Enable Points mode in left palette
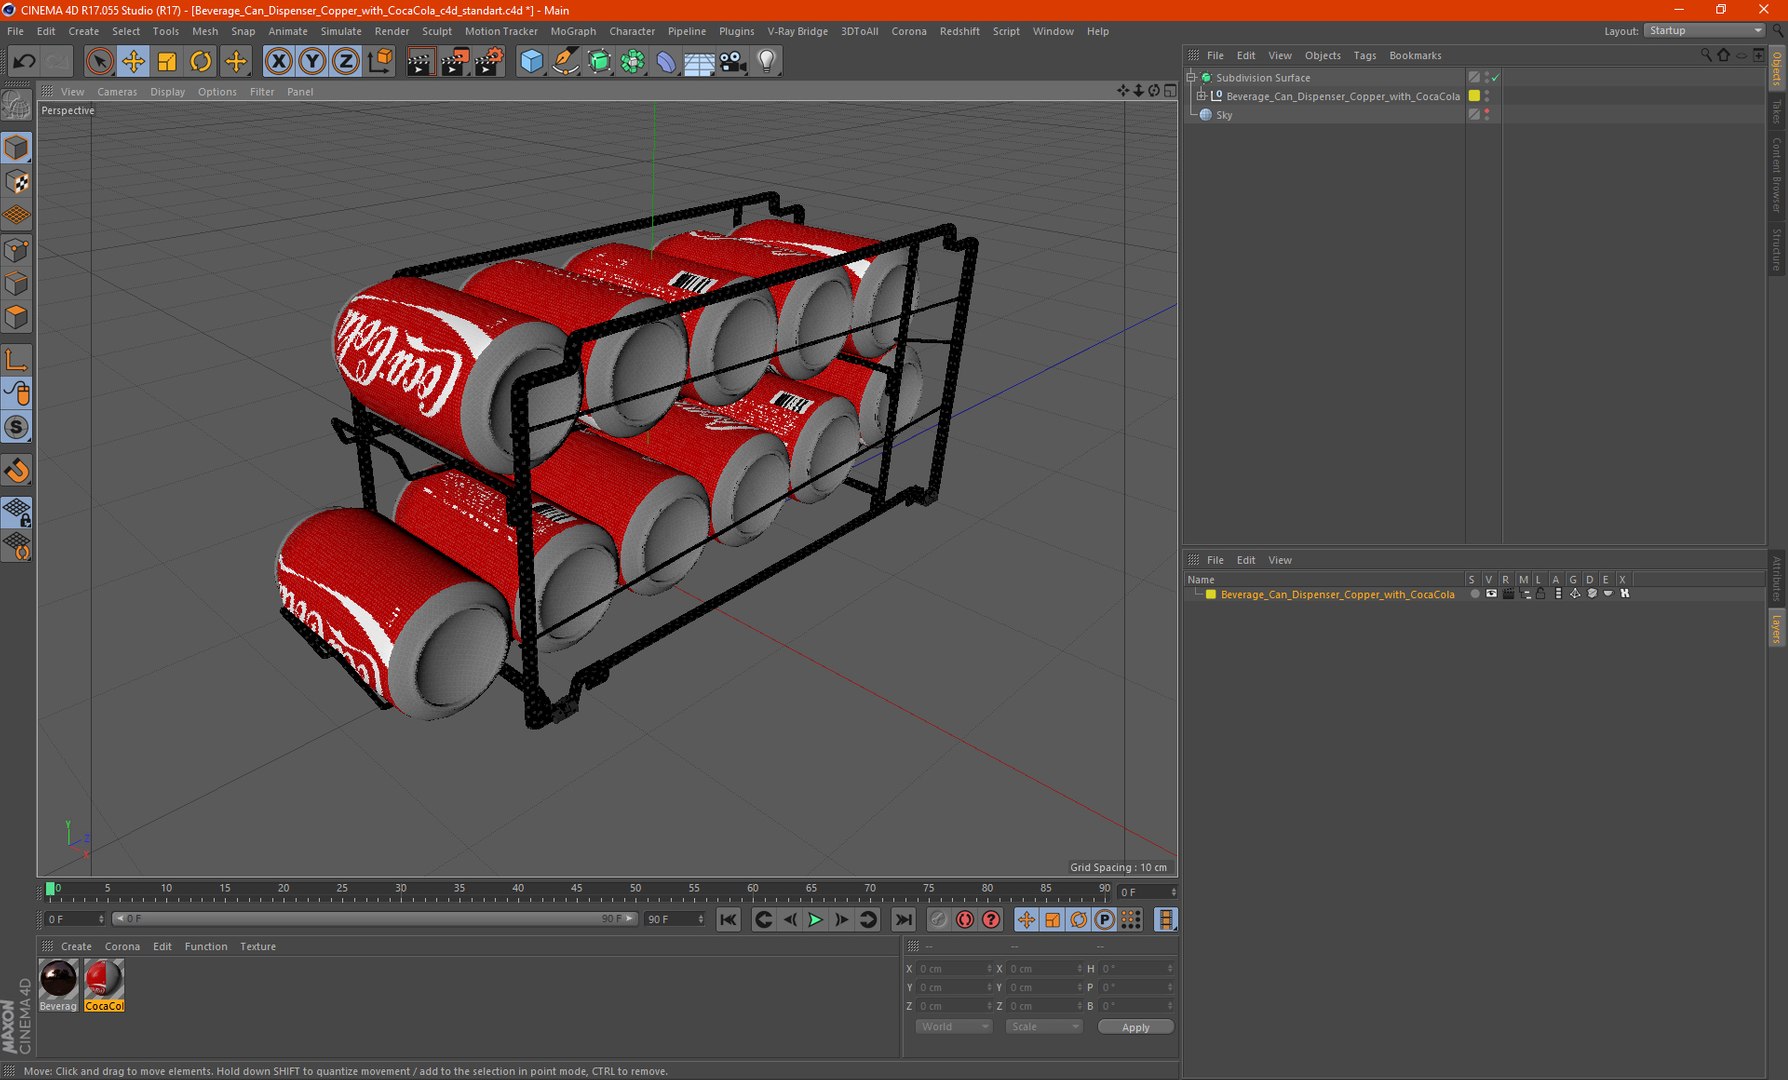Screen dimensions: 1788x1080 point(17,250)
